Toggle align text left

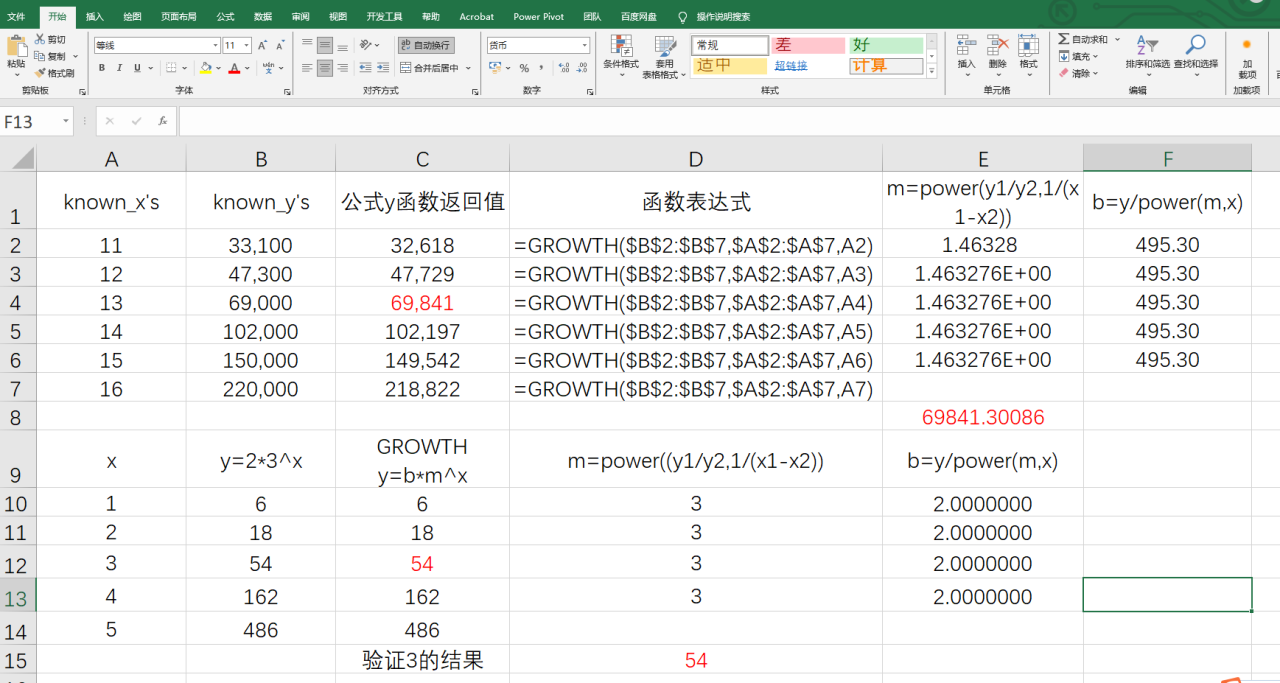[307, 68]
